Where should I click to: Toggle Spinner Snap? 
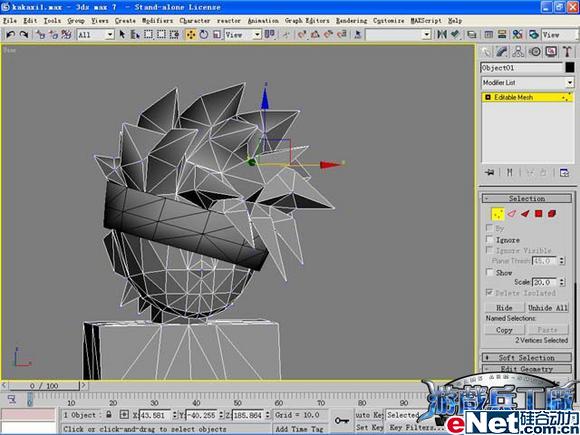pyautogui.click(x=342, y=34)
